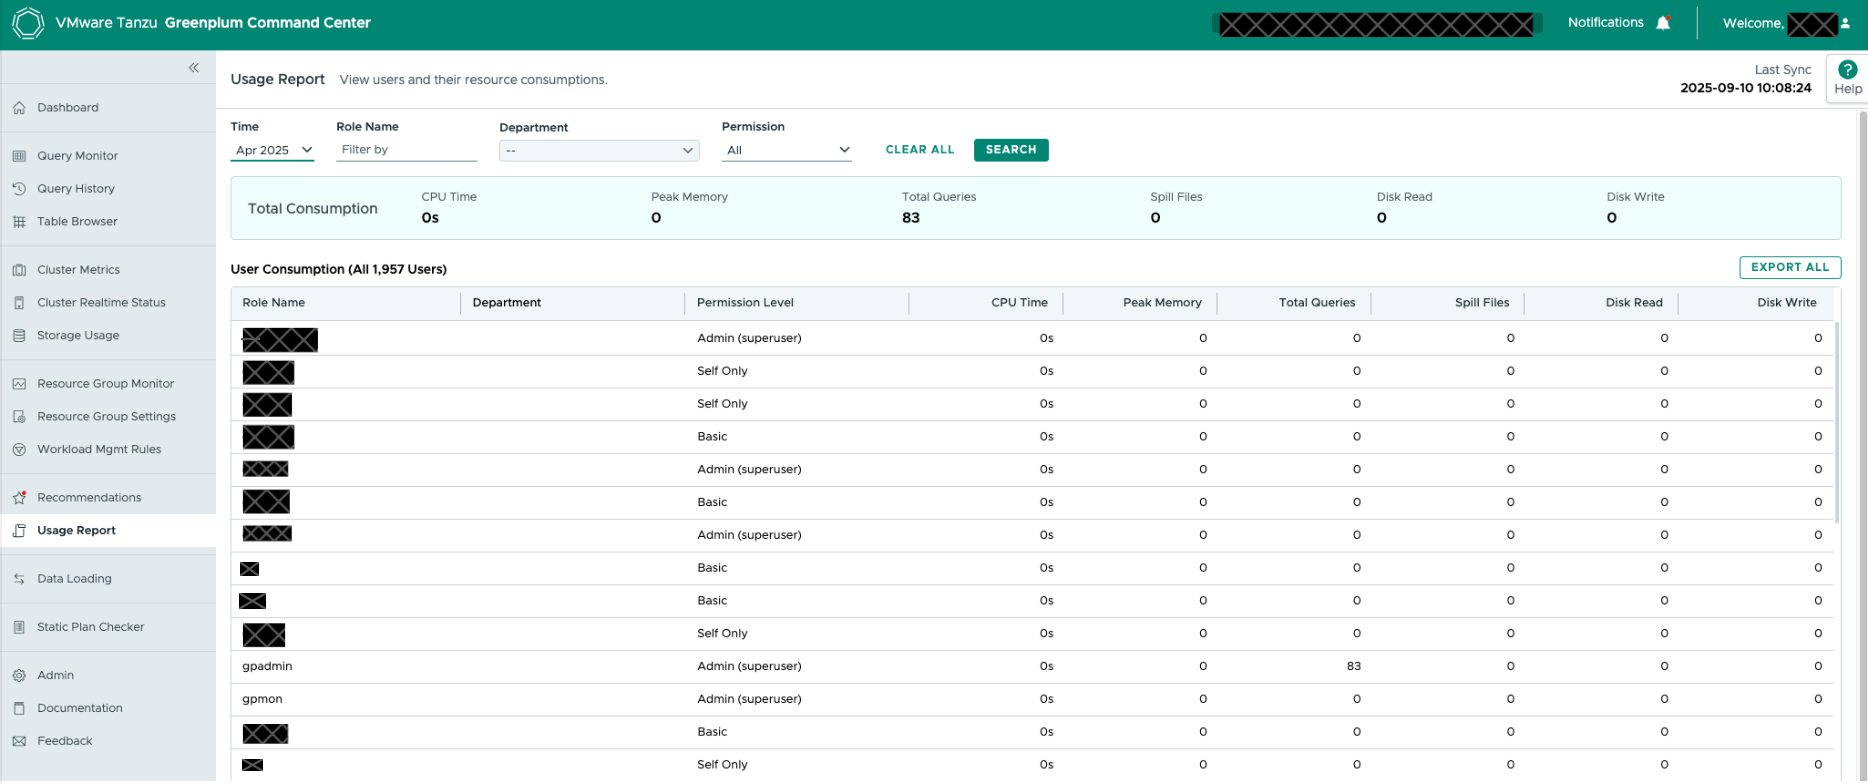The width and height of the screenshot is (1868, 784).
Task: Go to Storage Usage page
Action: (x=78, y=336)
